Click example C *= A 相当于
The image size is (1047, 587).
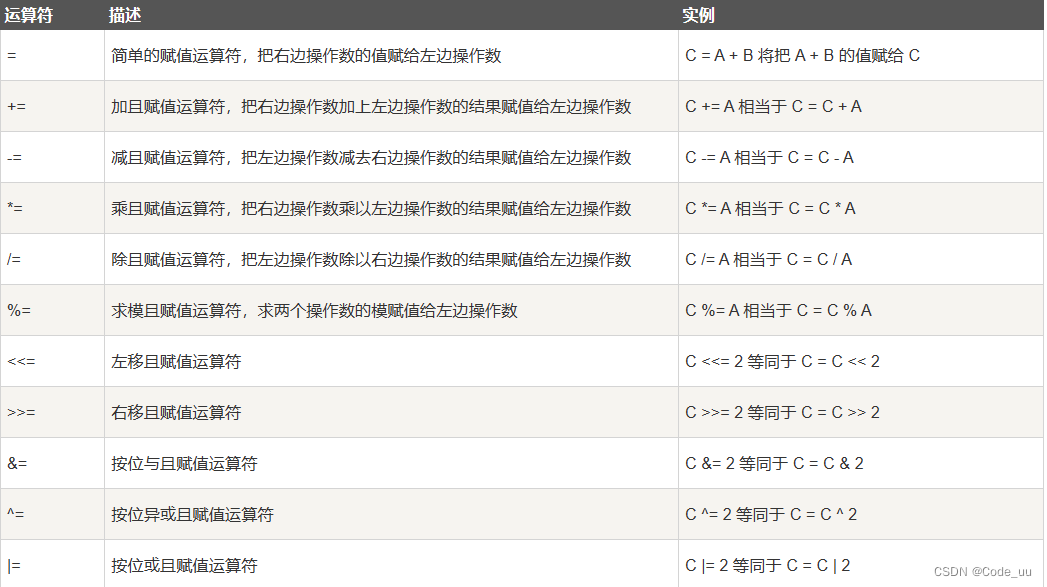click(x=771, y=208)
